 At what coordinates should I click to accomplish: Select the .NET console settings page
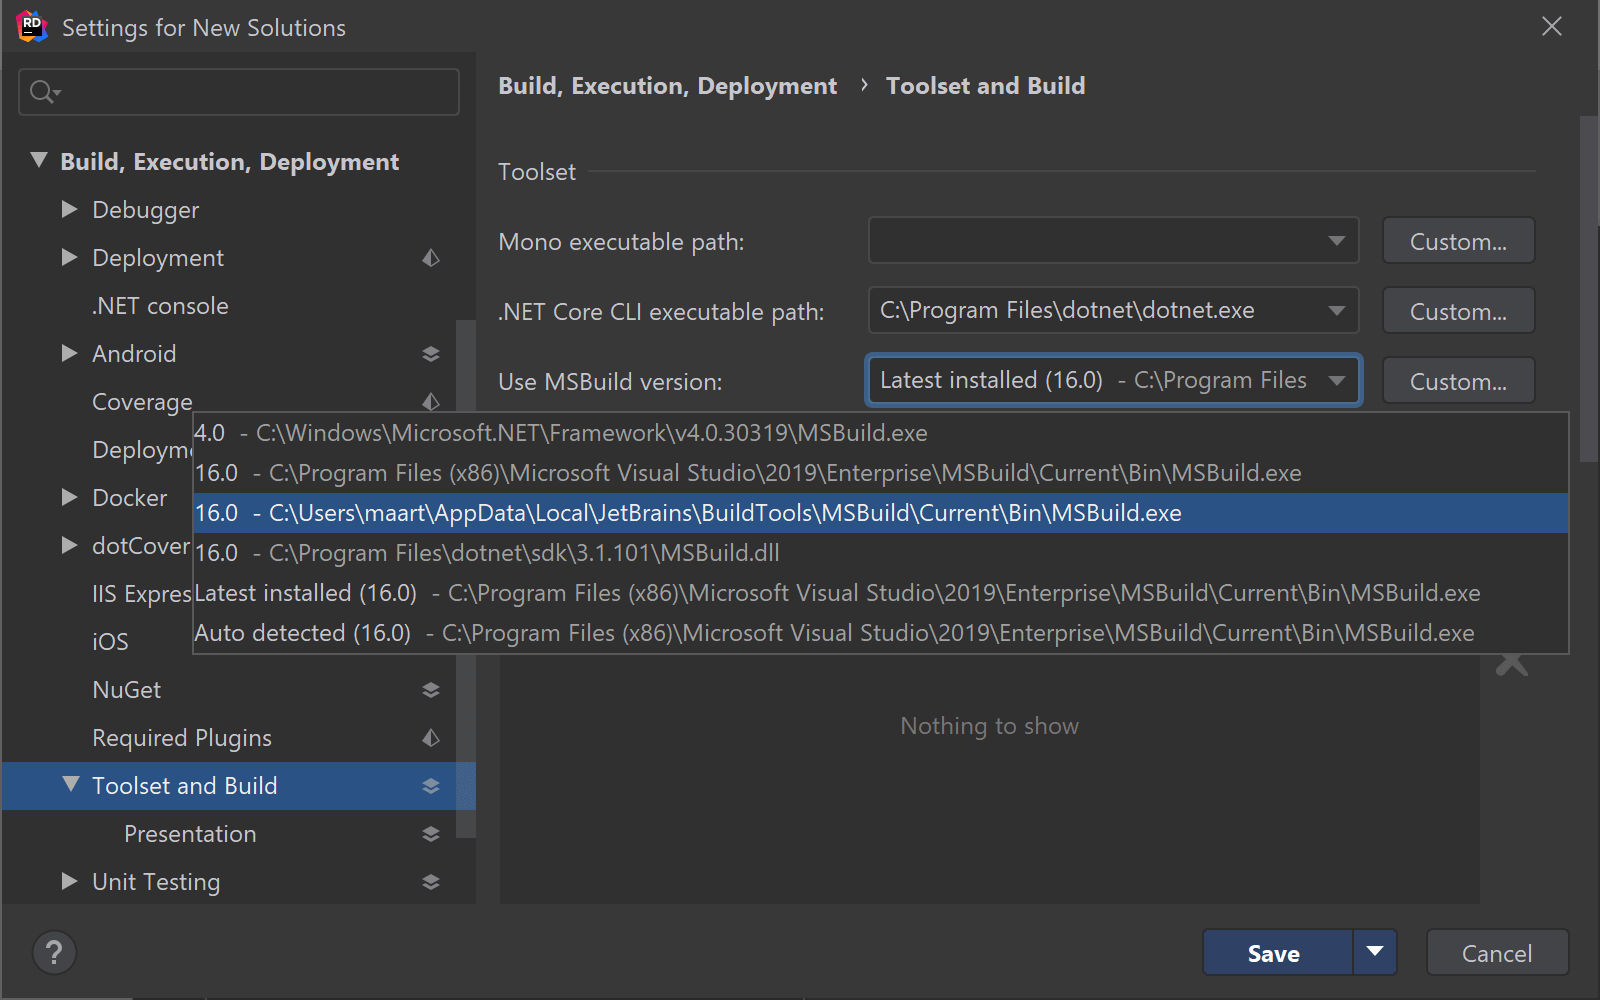pyautogui.click(x=160, y=306)
